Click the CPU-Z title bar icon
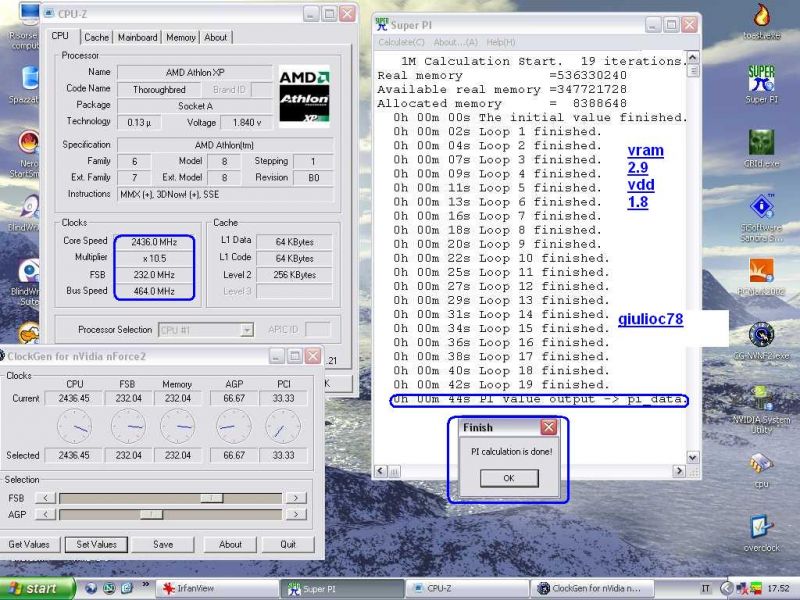The image size is (800, 600). [49, 14]
